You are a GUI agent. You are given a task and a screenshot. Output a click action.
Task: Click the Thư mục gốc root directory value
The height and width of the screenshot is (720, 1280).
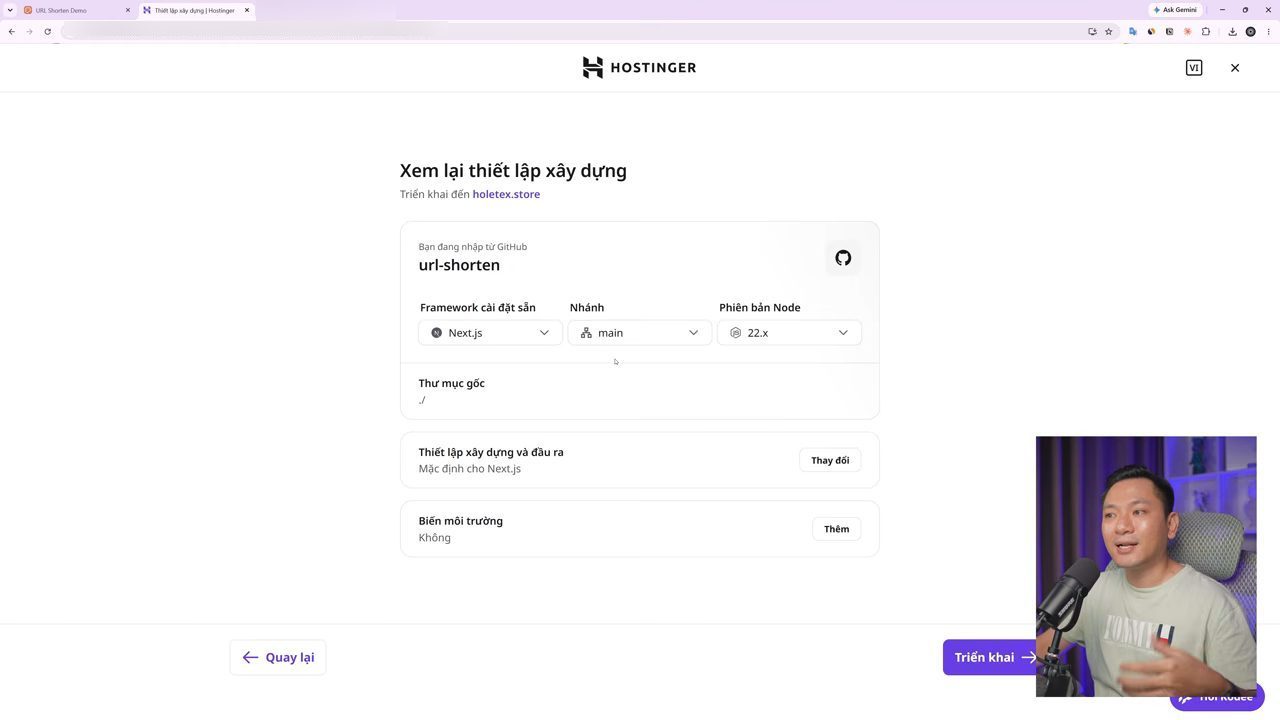click(x=422, y=400)
